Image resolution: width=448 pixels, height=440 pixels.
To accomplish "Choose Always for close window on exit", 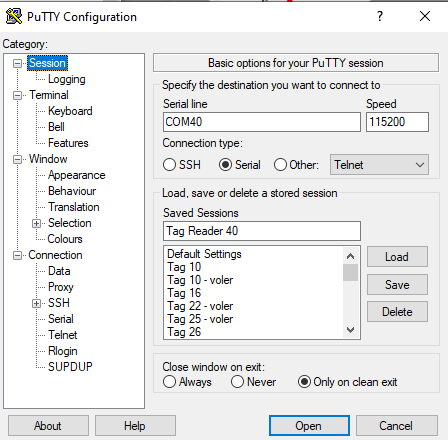I will [169, 382].
